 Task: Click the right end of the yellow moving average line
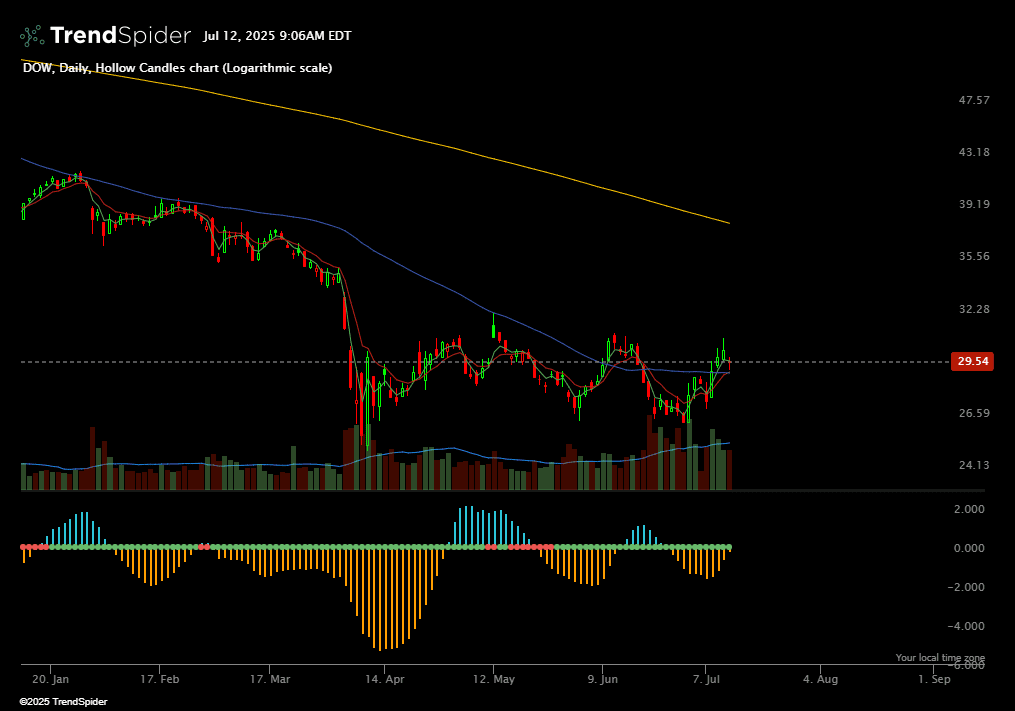(x=728, y=222)
